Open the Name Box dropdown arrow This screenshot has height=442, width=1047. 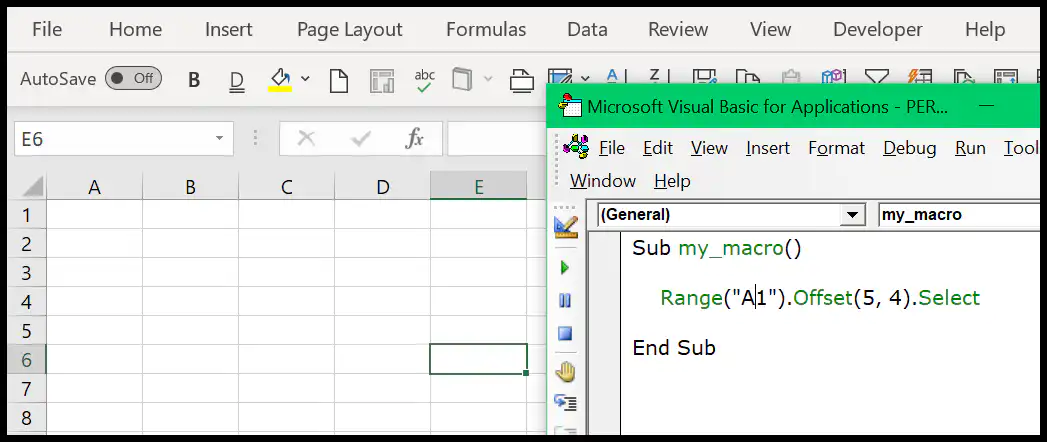(219, 139)
